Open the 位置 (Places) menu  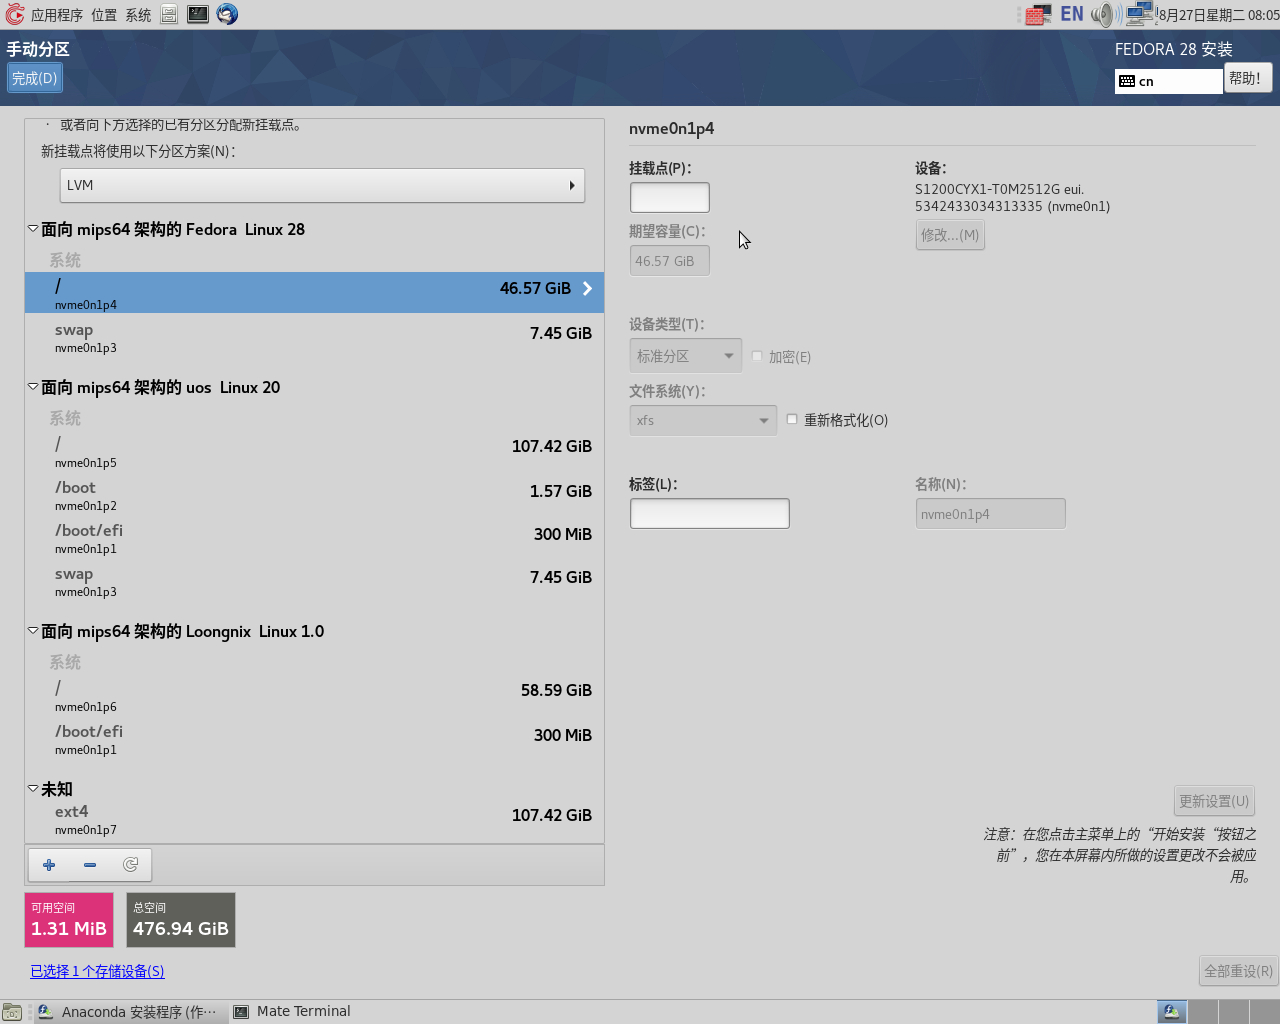(x=104, y=15)
